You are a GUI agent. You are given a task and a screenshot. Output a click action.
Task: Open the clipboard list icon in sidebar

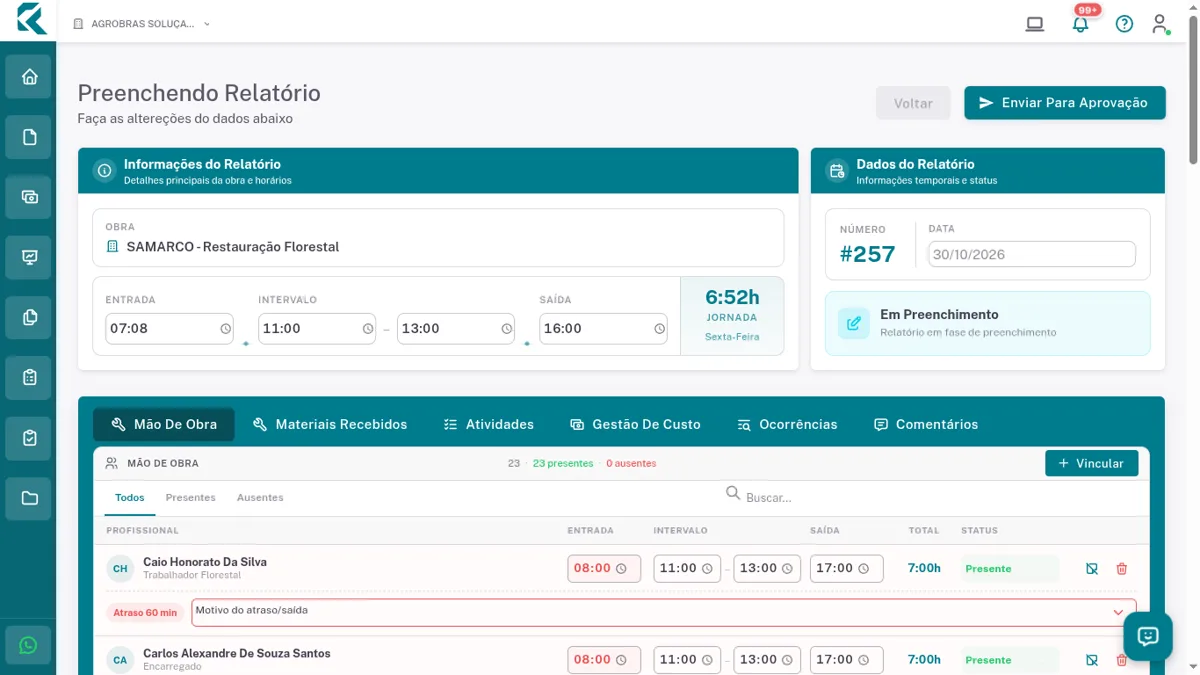tap(29, 378)
